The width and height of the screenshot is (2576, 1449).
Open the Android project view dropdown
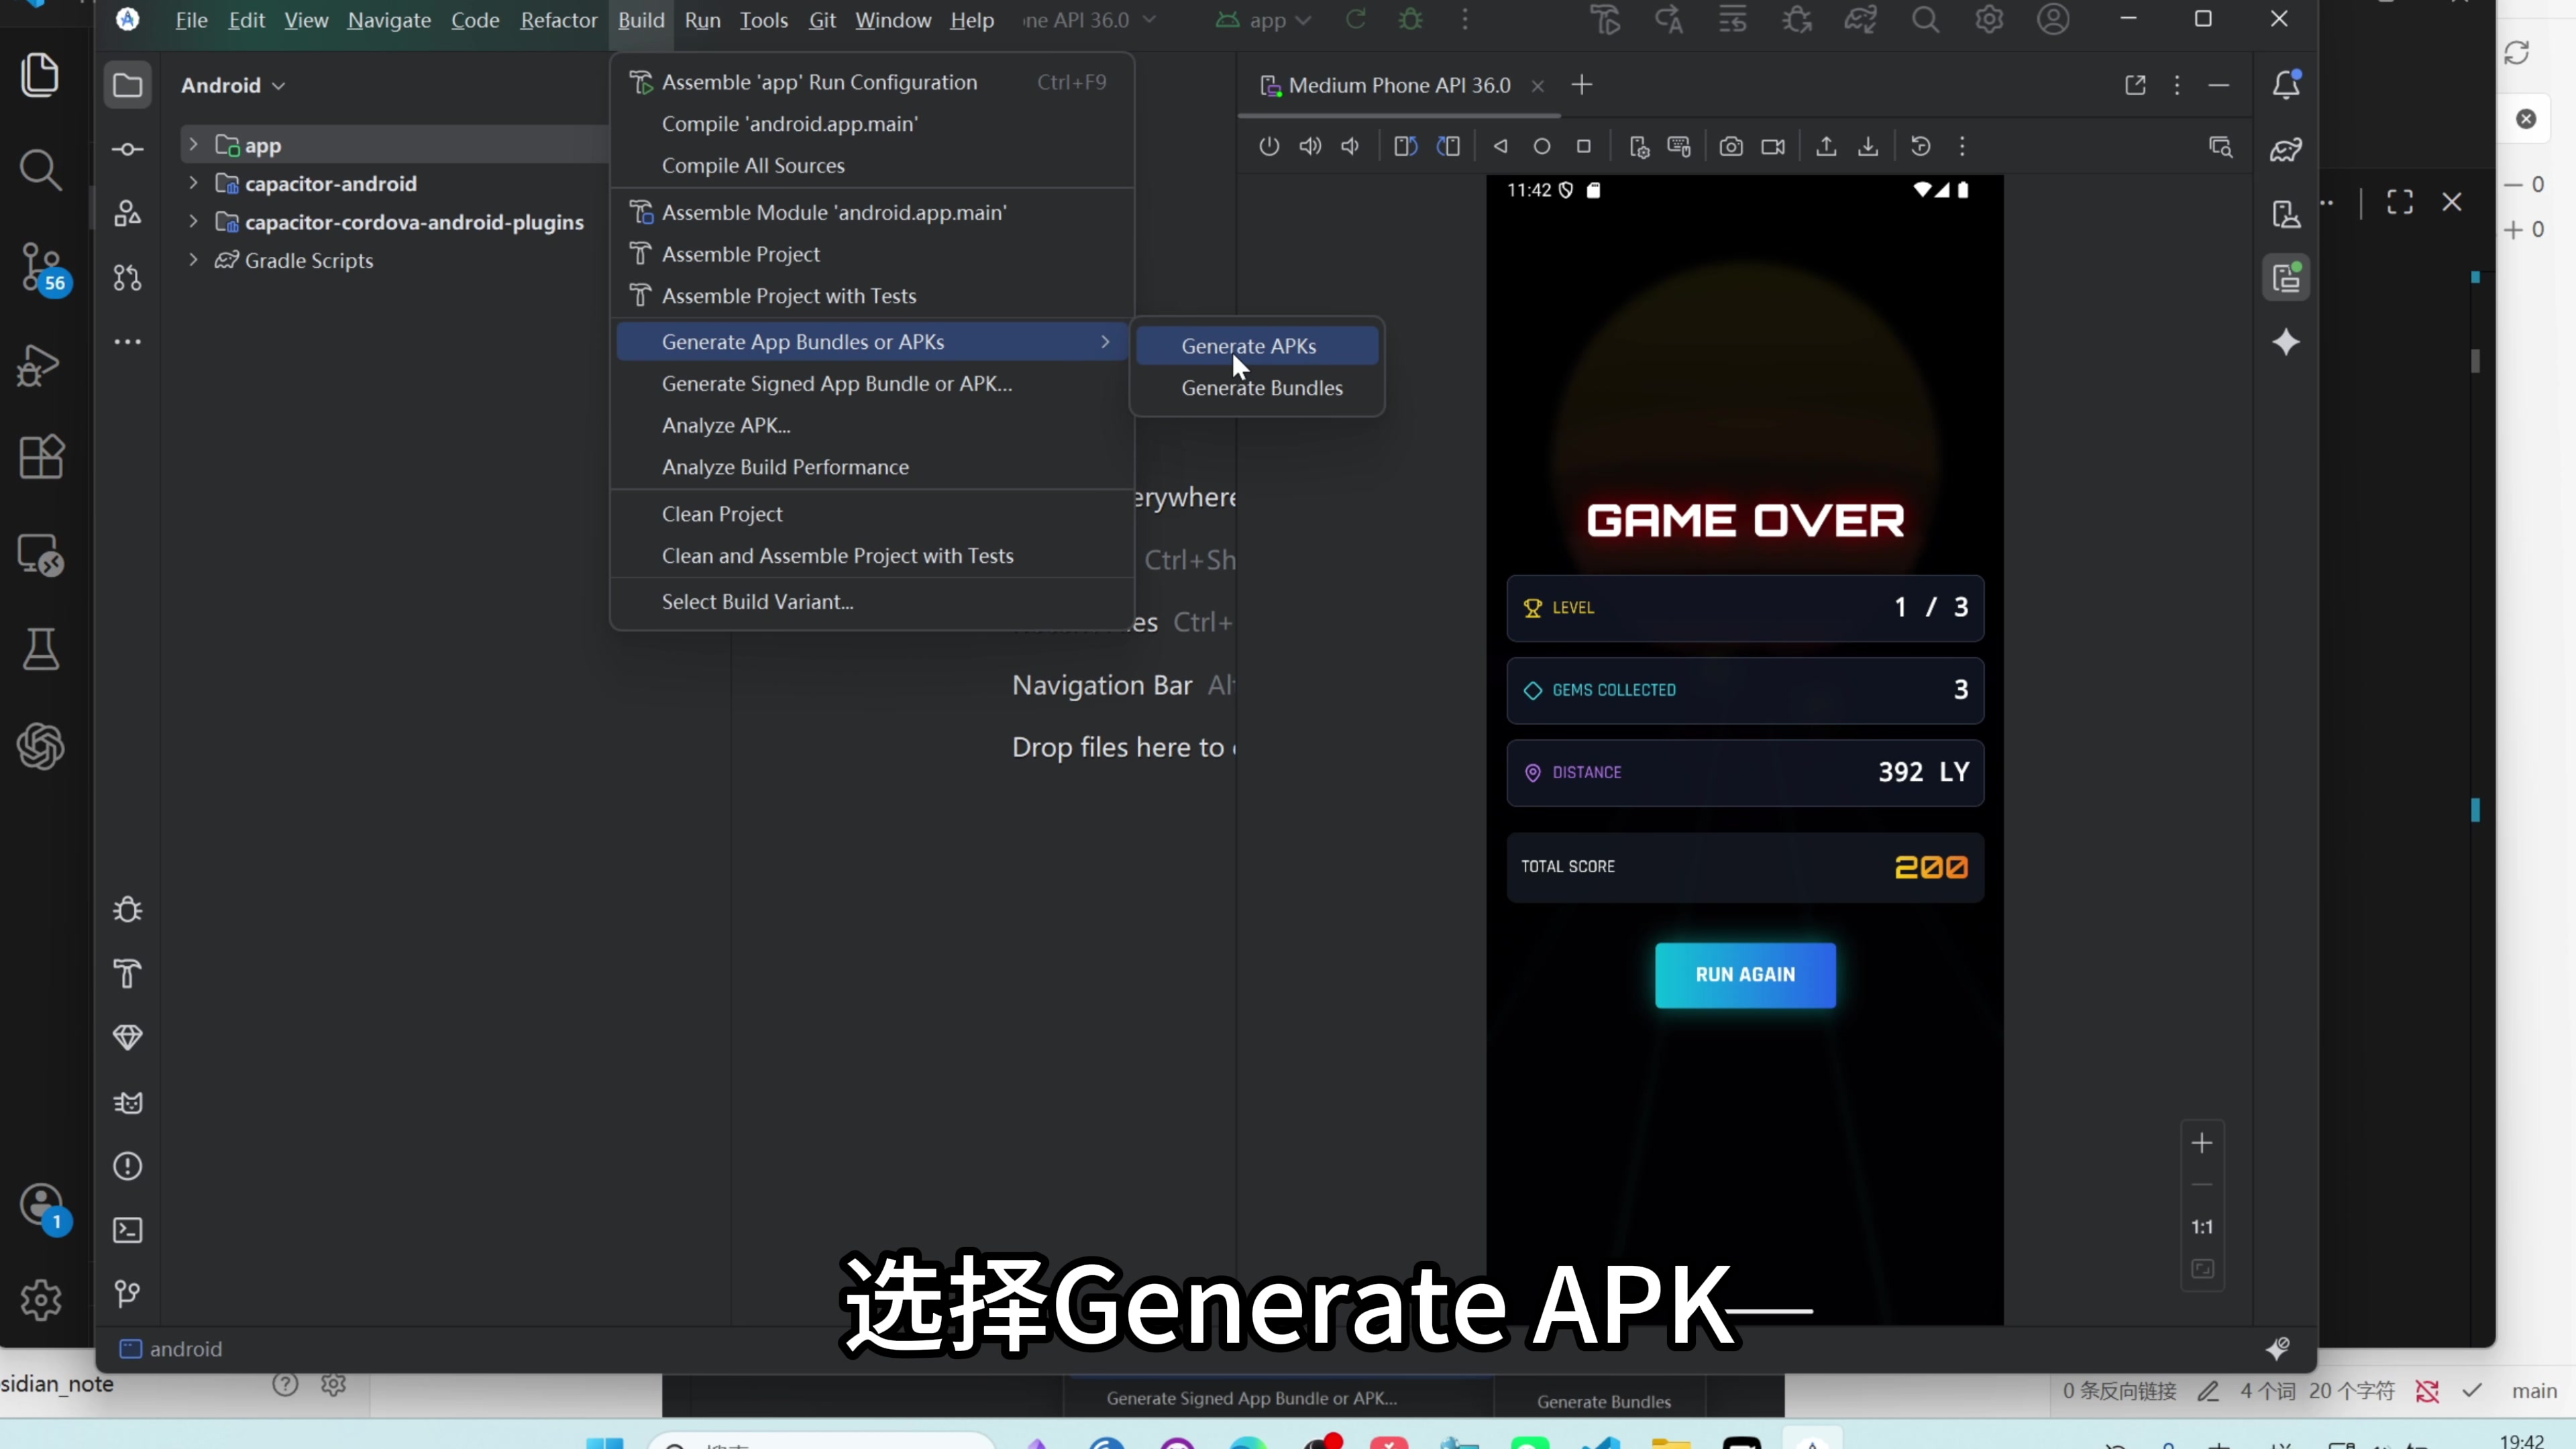click(x=233, y=85)
